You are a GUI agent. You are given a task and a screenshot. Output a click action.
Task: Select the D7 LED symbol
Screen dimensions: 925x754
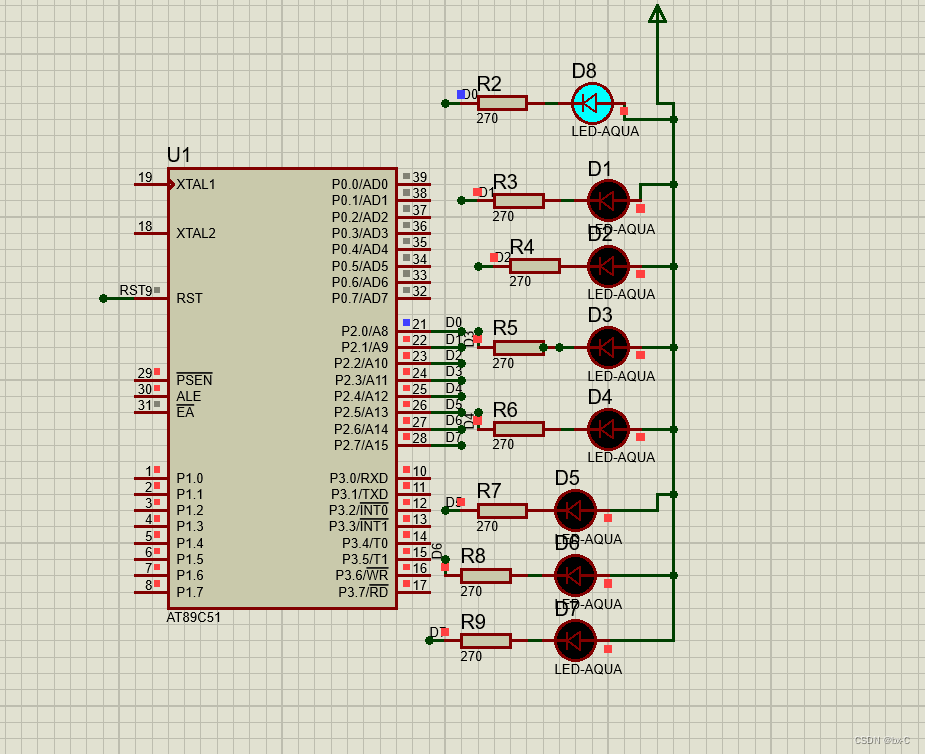pyautogui.click(x=575, y=640)
